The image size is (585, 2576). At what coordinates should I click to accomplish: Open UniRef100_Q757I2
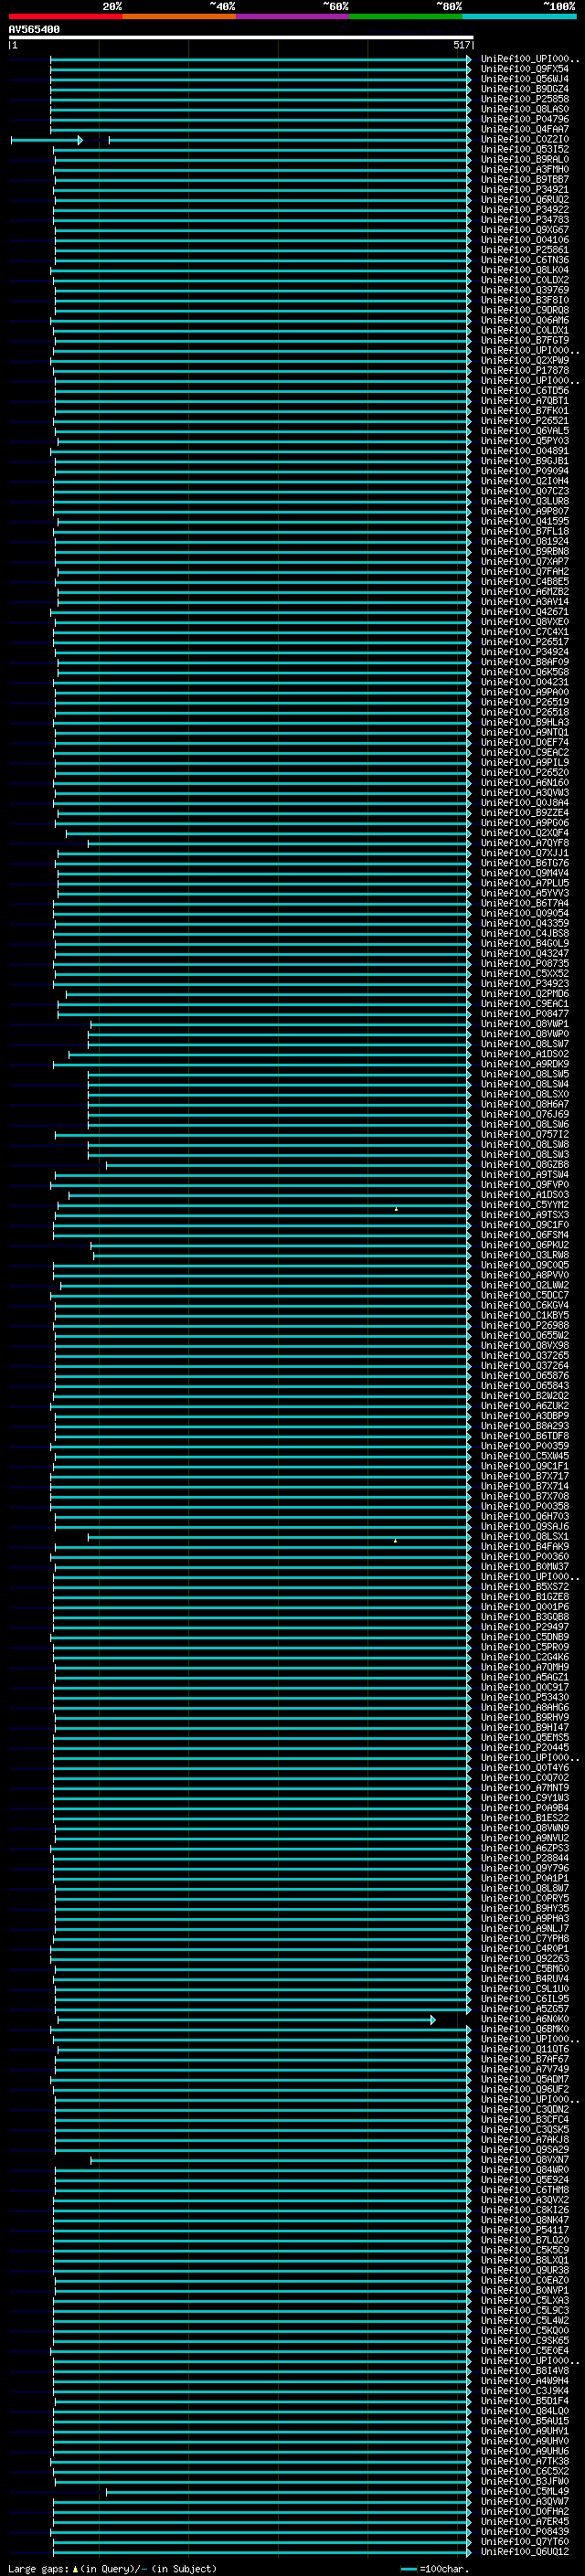pos(524,1135)
